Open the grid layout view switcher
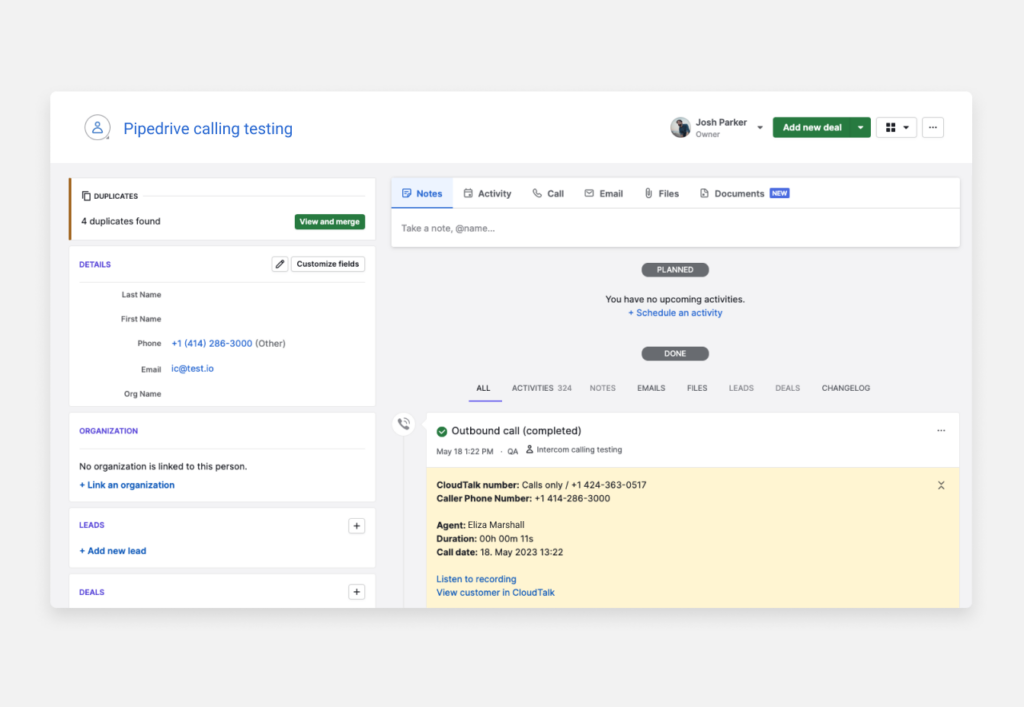This screenshot has height=707, width=1024. tap(897, 127)
